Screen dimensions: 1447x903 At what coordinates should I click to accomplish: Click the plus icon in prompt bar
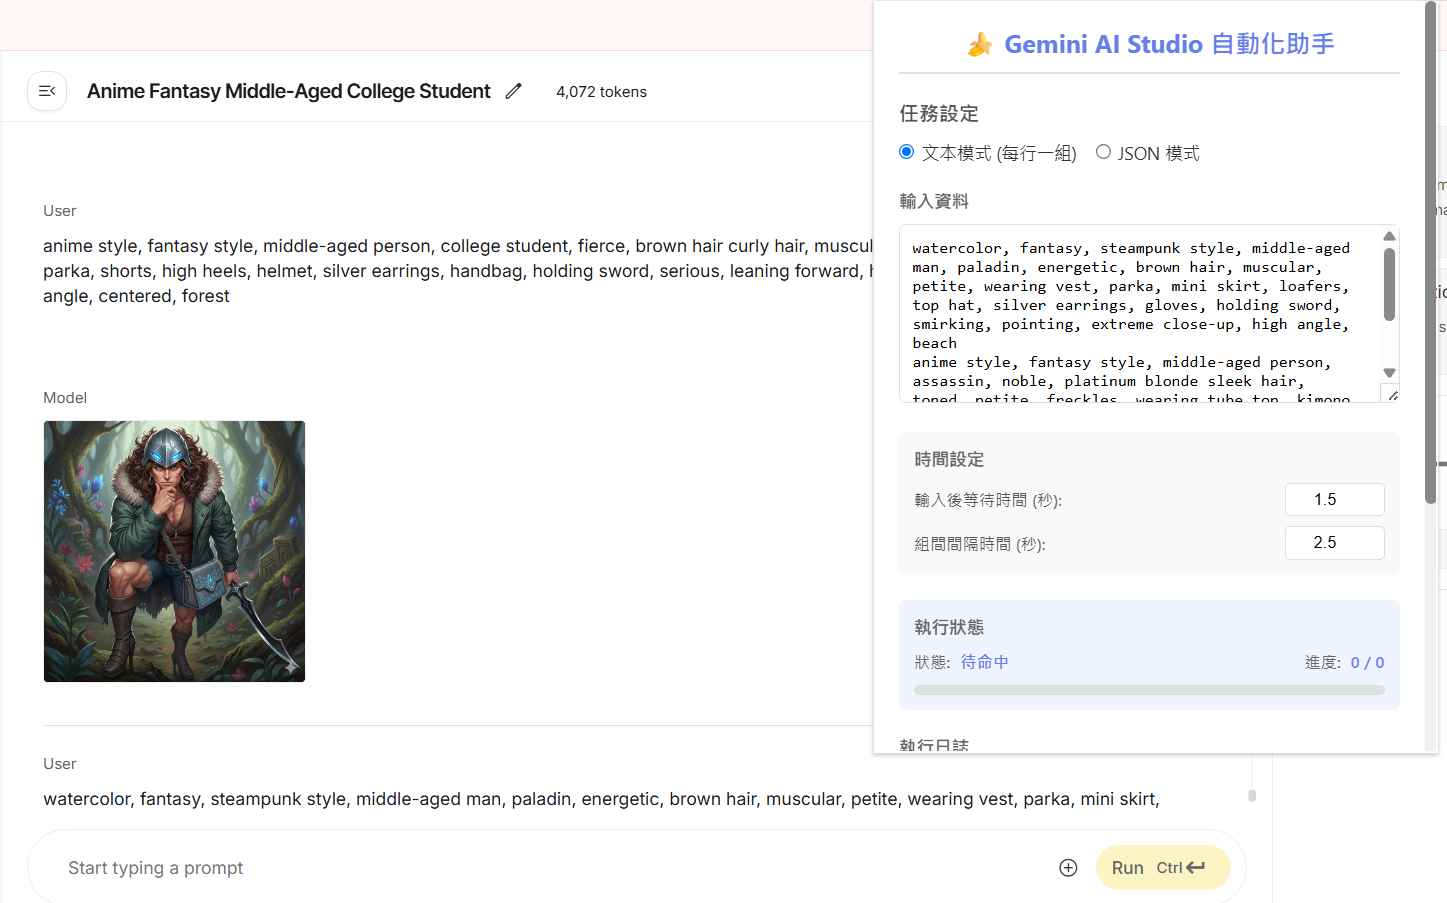[1068, 868]
